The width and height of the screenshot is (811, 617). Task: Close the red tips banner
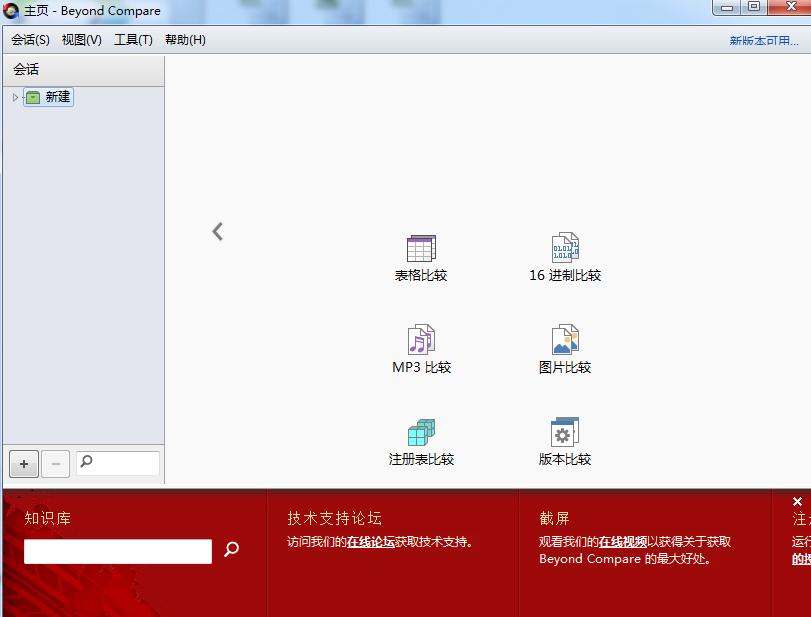(x=798, y=502)
